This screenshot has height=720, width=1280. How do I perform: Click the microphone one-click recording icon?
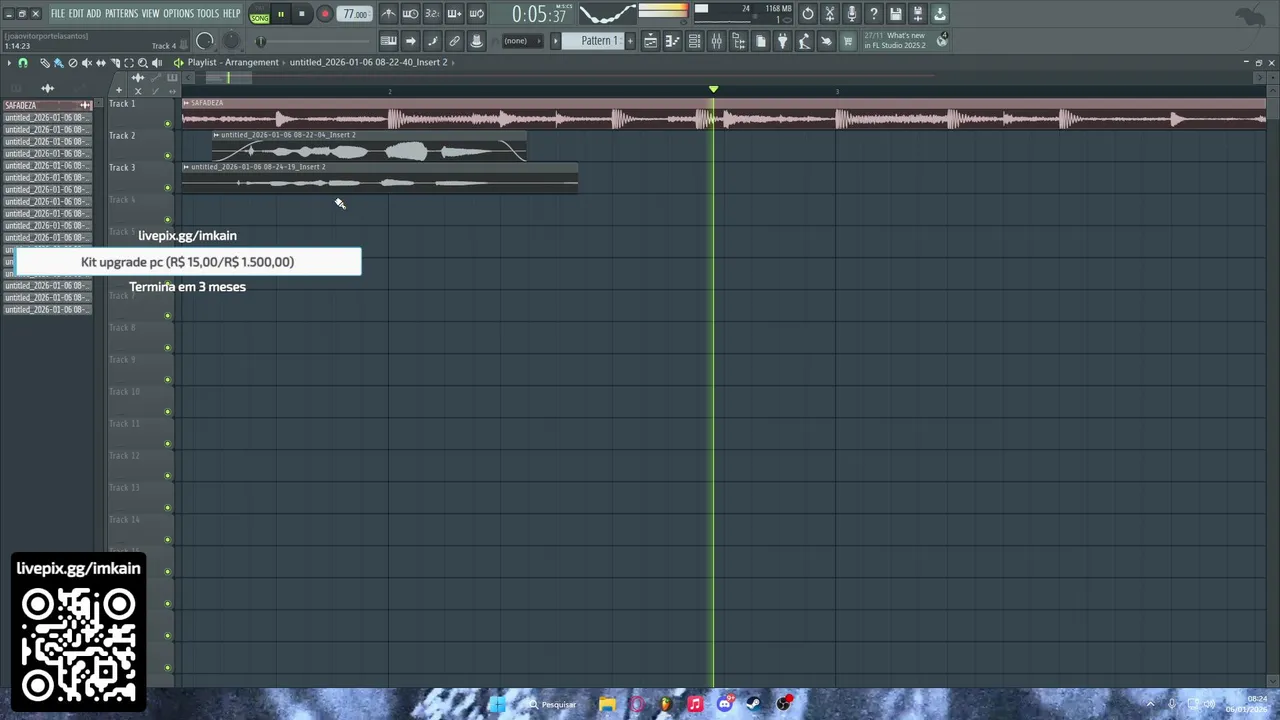click(x=851, y=14)
